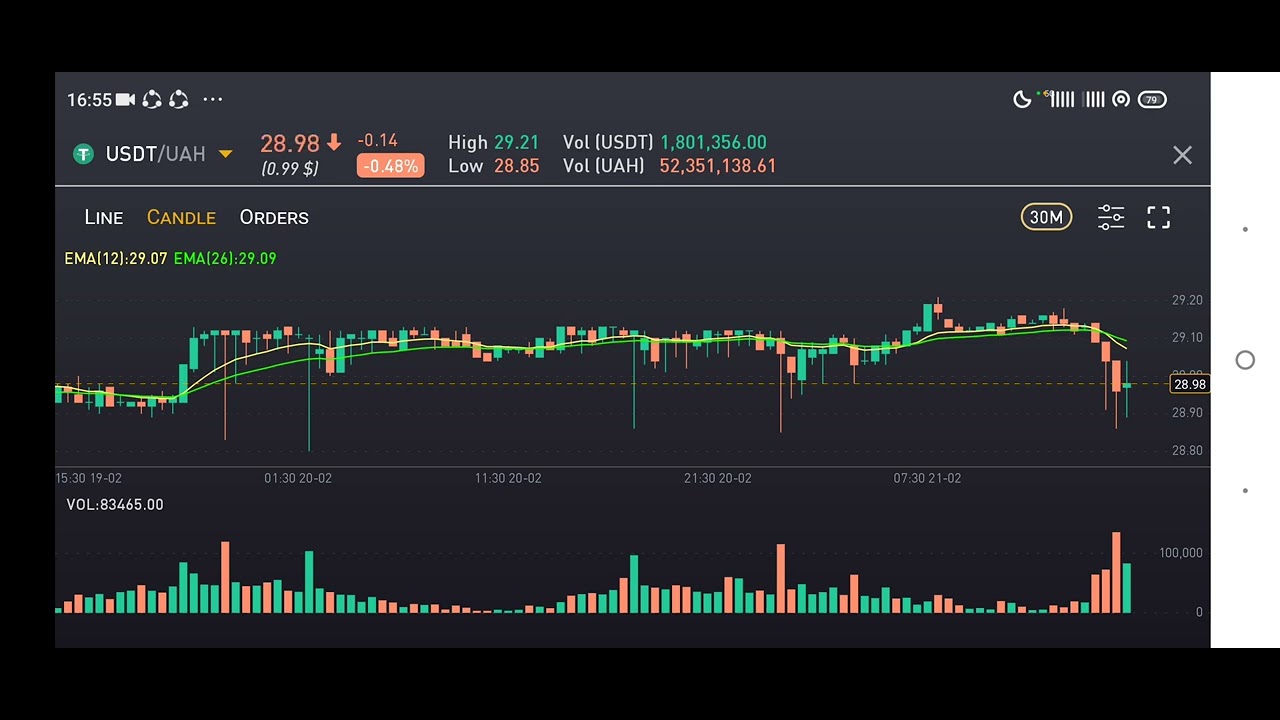
Task: Change the 30M timeframe interval
Action: (x=1046, y=217)
